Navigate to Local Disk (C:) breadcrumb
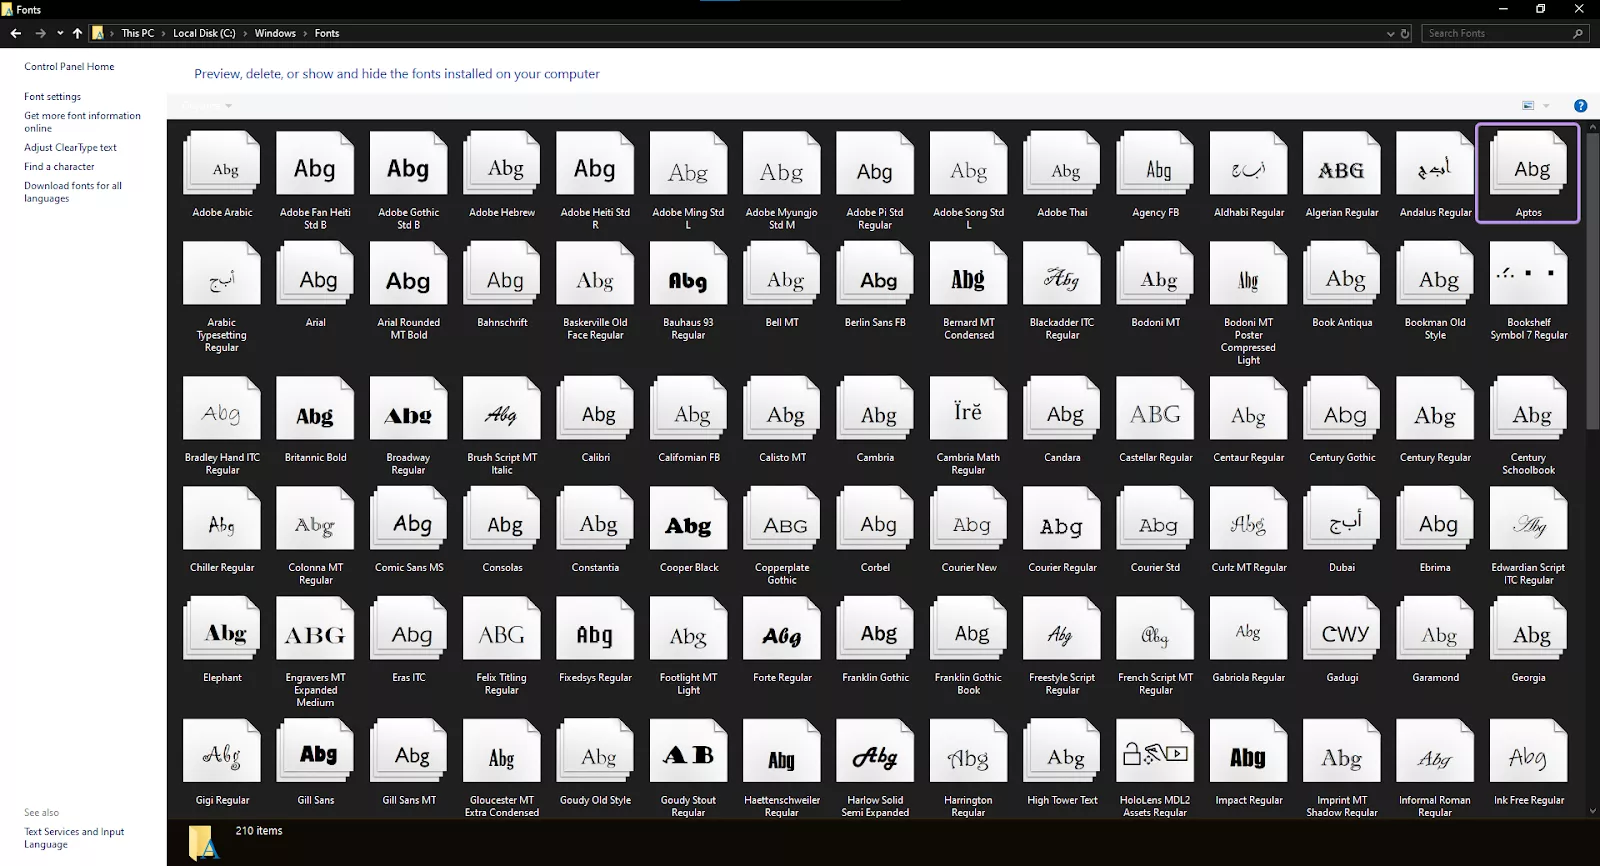The height and width of the screenshot is (866, 1600). 204,33
